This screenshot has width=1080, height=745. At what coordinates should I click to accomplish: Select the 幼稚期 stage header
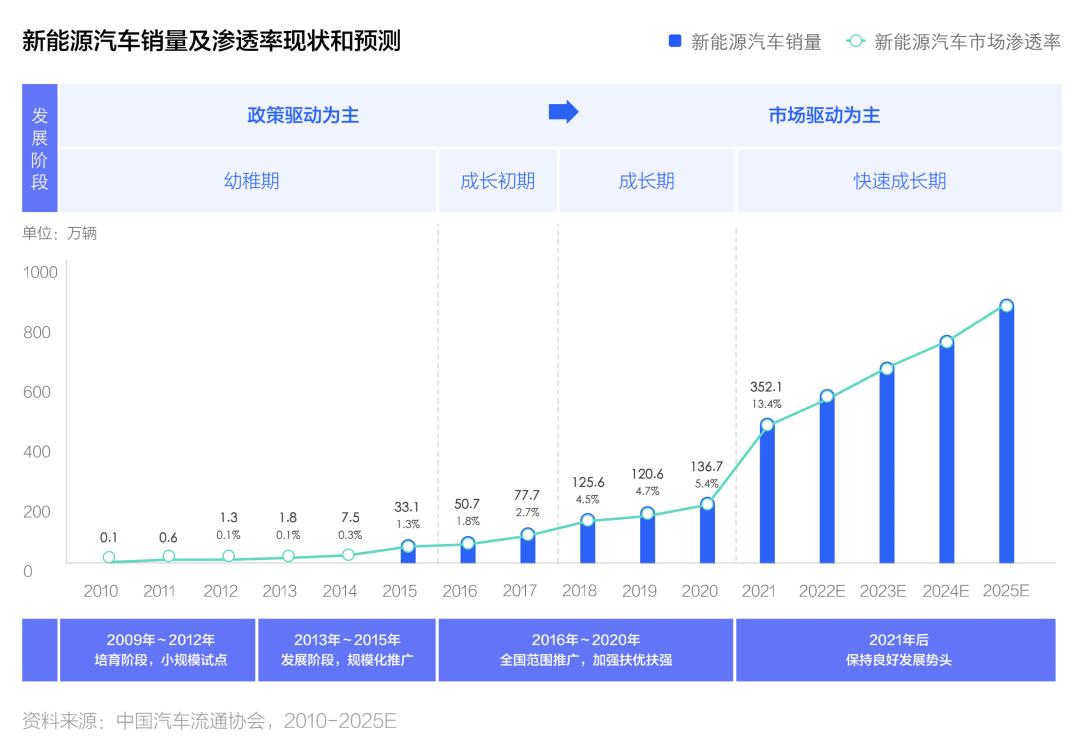251,181
